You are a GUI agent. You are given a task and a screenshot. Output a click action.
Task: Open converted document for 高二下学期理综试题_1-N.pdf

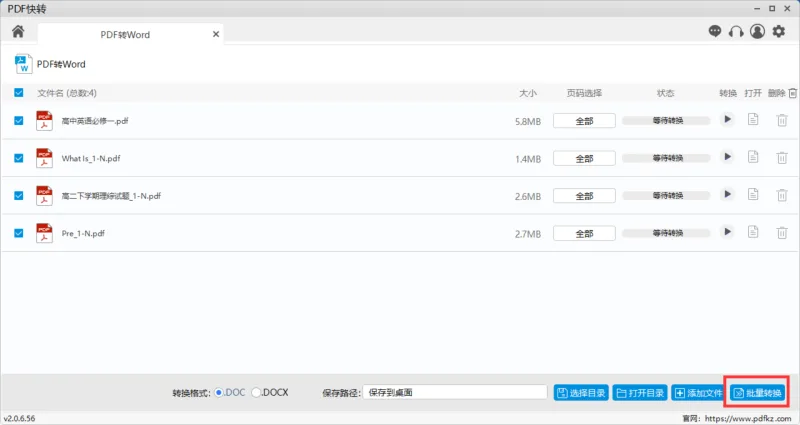point(753,194)
